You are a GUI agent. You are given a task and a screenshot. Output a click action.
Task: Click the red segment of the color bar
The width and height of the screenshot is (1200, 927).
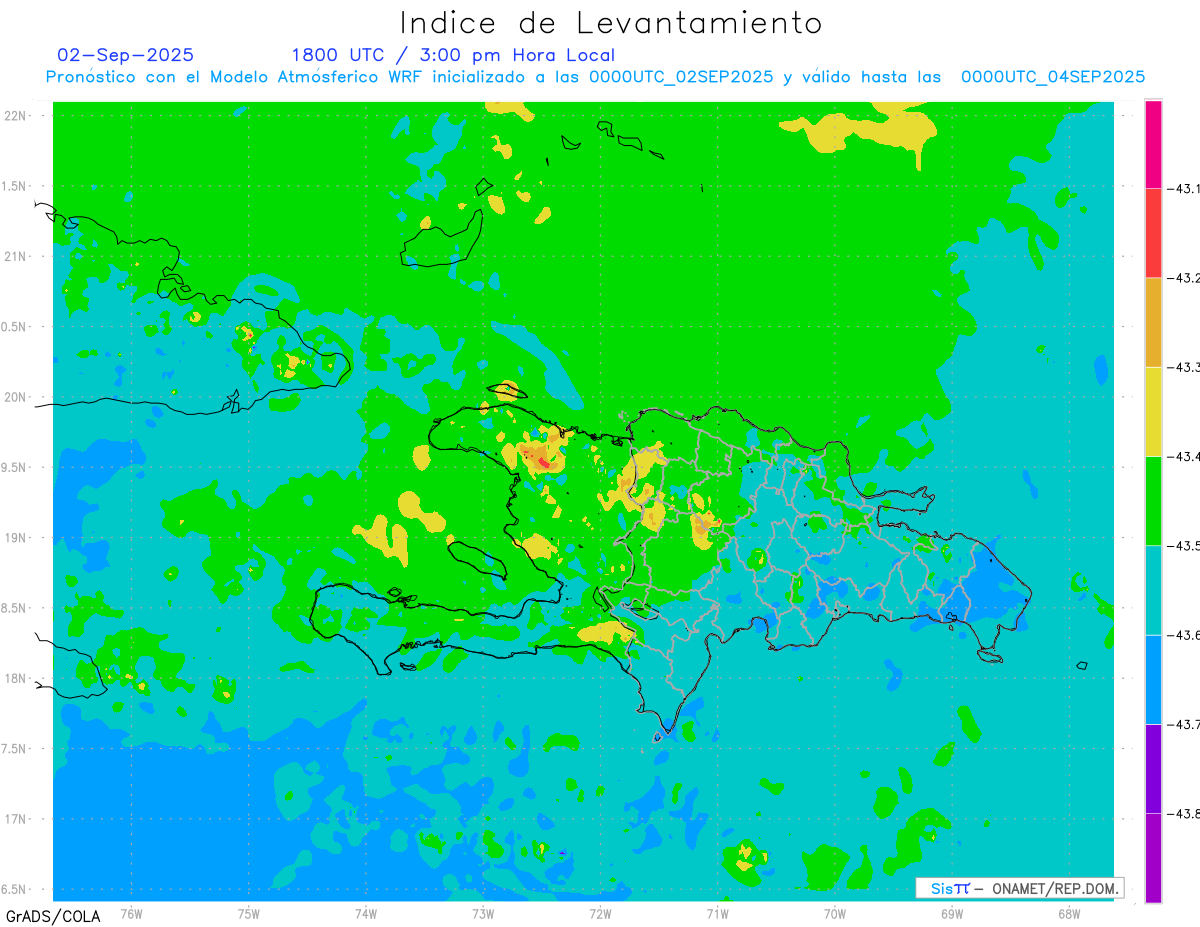tap(1153, 232)
